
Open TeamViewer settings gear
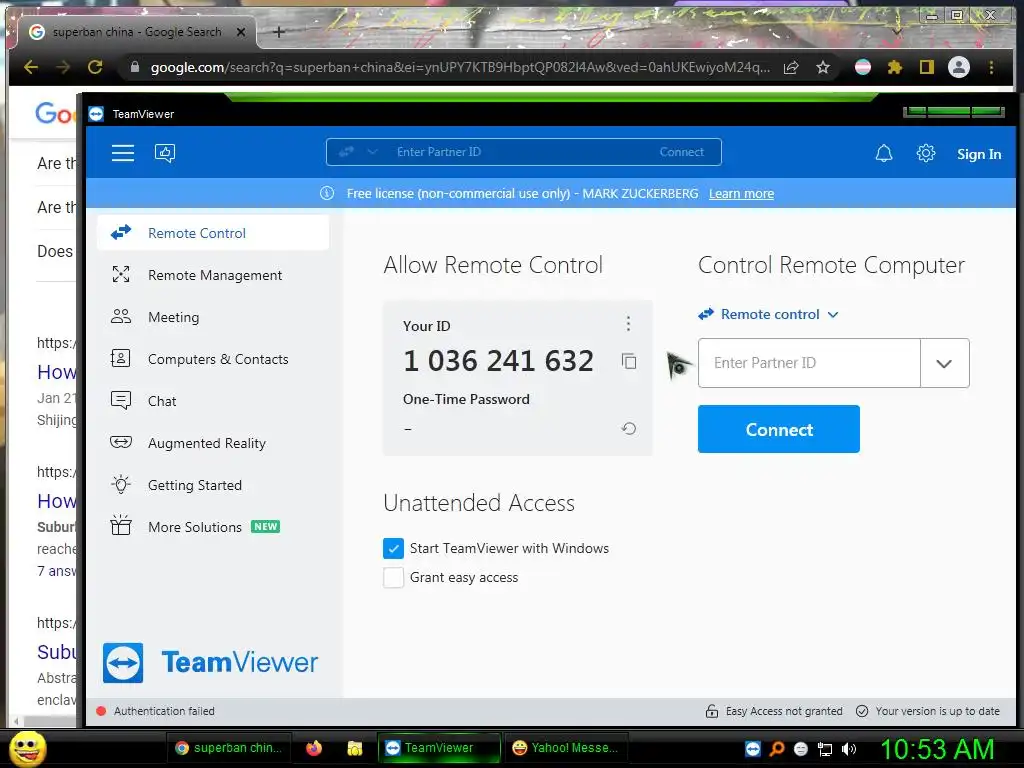925,153
